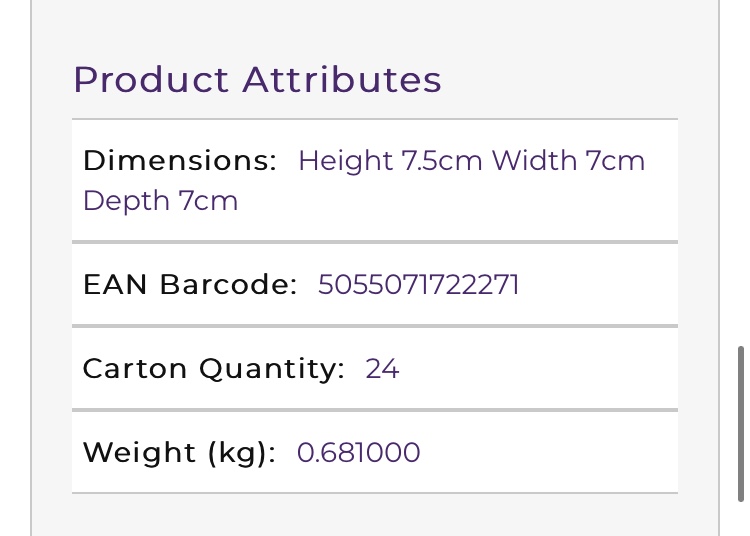Screen dimensions: 750x536
Task: Click the scrollbar track above the thumb
Action: point(741,172)
